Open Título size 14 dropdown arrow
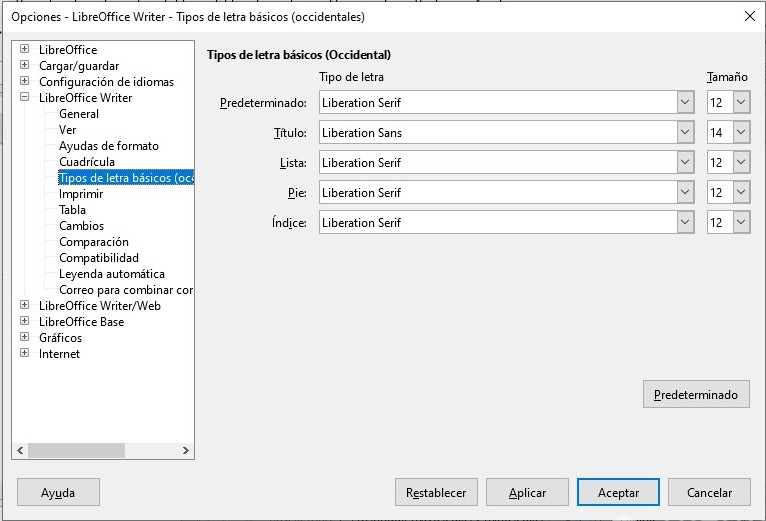Image resolution: width=766 pixels, height=521 pixels. point(741,132)
